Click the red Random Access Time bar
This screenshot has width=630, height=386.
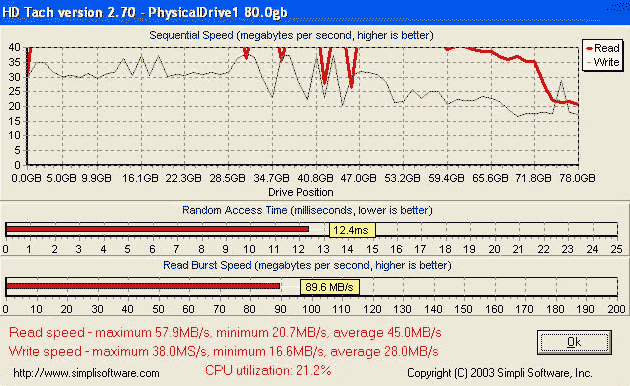pyautogui.click(x=158, y=229)
